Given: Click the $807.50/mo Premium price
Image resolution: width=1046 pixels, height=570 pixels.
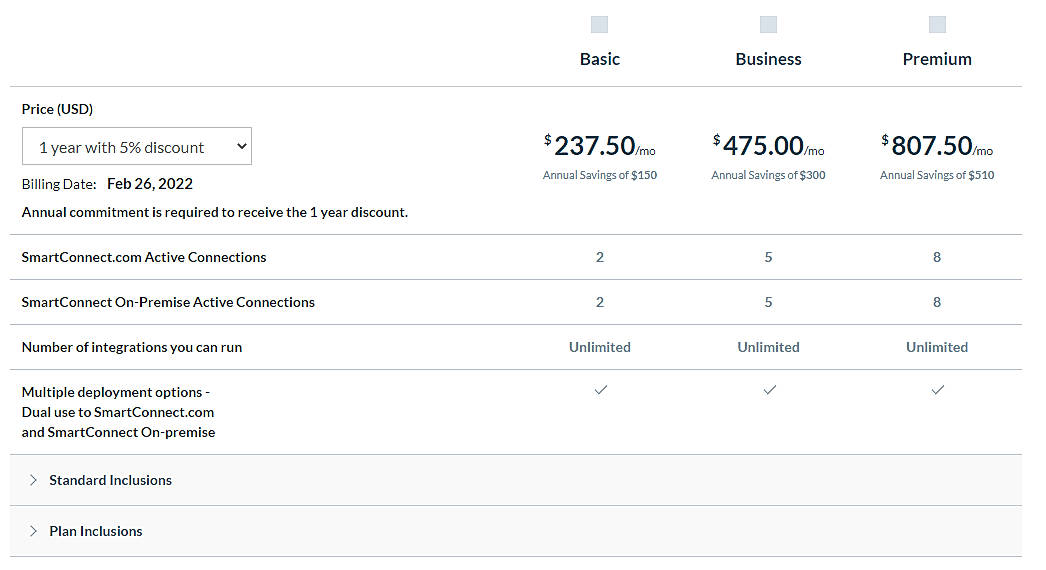Looking at the screenshot, I should tap(937, 146).
